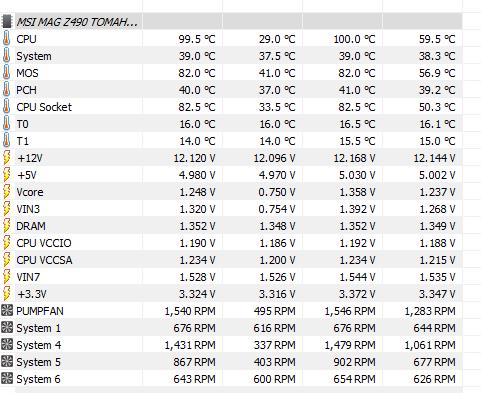Click the System 4 maximum 1,479 RPM
481x393 pixels.
[x=350, y=345]
